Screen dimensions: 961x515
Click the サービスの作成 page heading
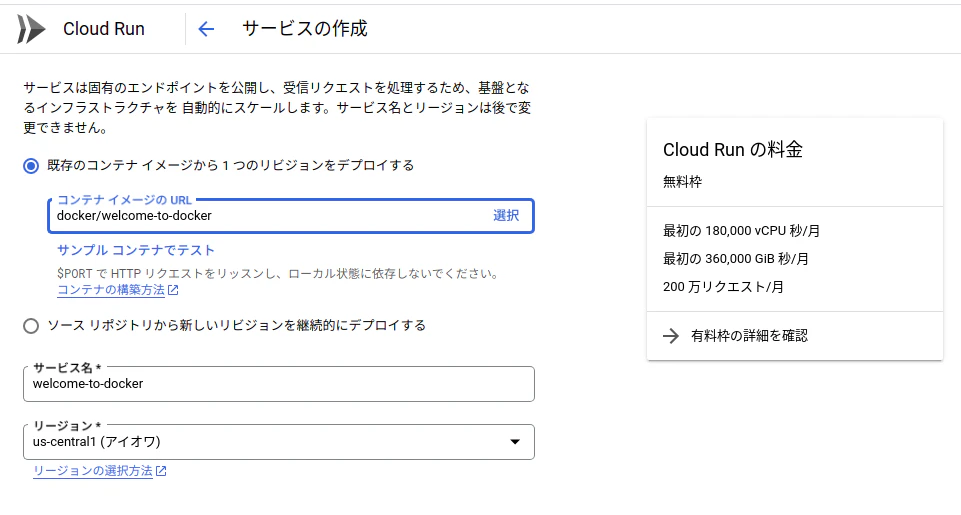click(x=305, y=28)
